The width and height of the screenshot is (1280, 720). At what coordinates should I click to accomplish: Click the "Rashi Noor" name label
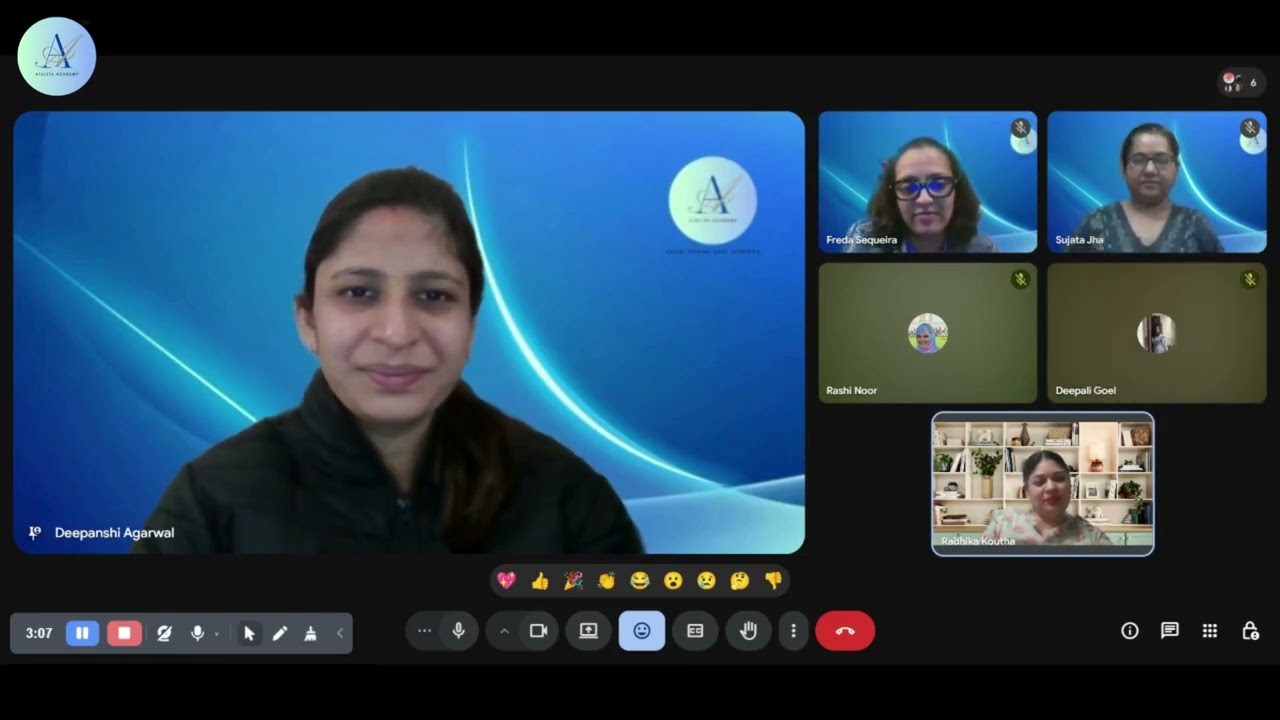851,390
